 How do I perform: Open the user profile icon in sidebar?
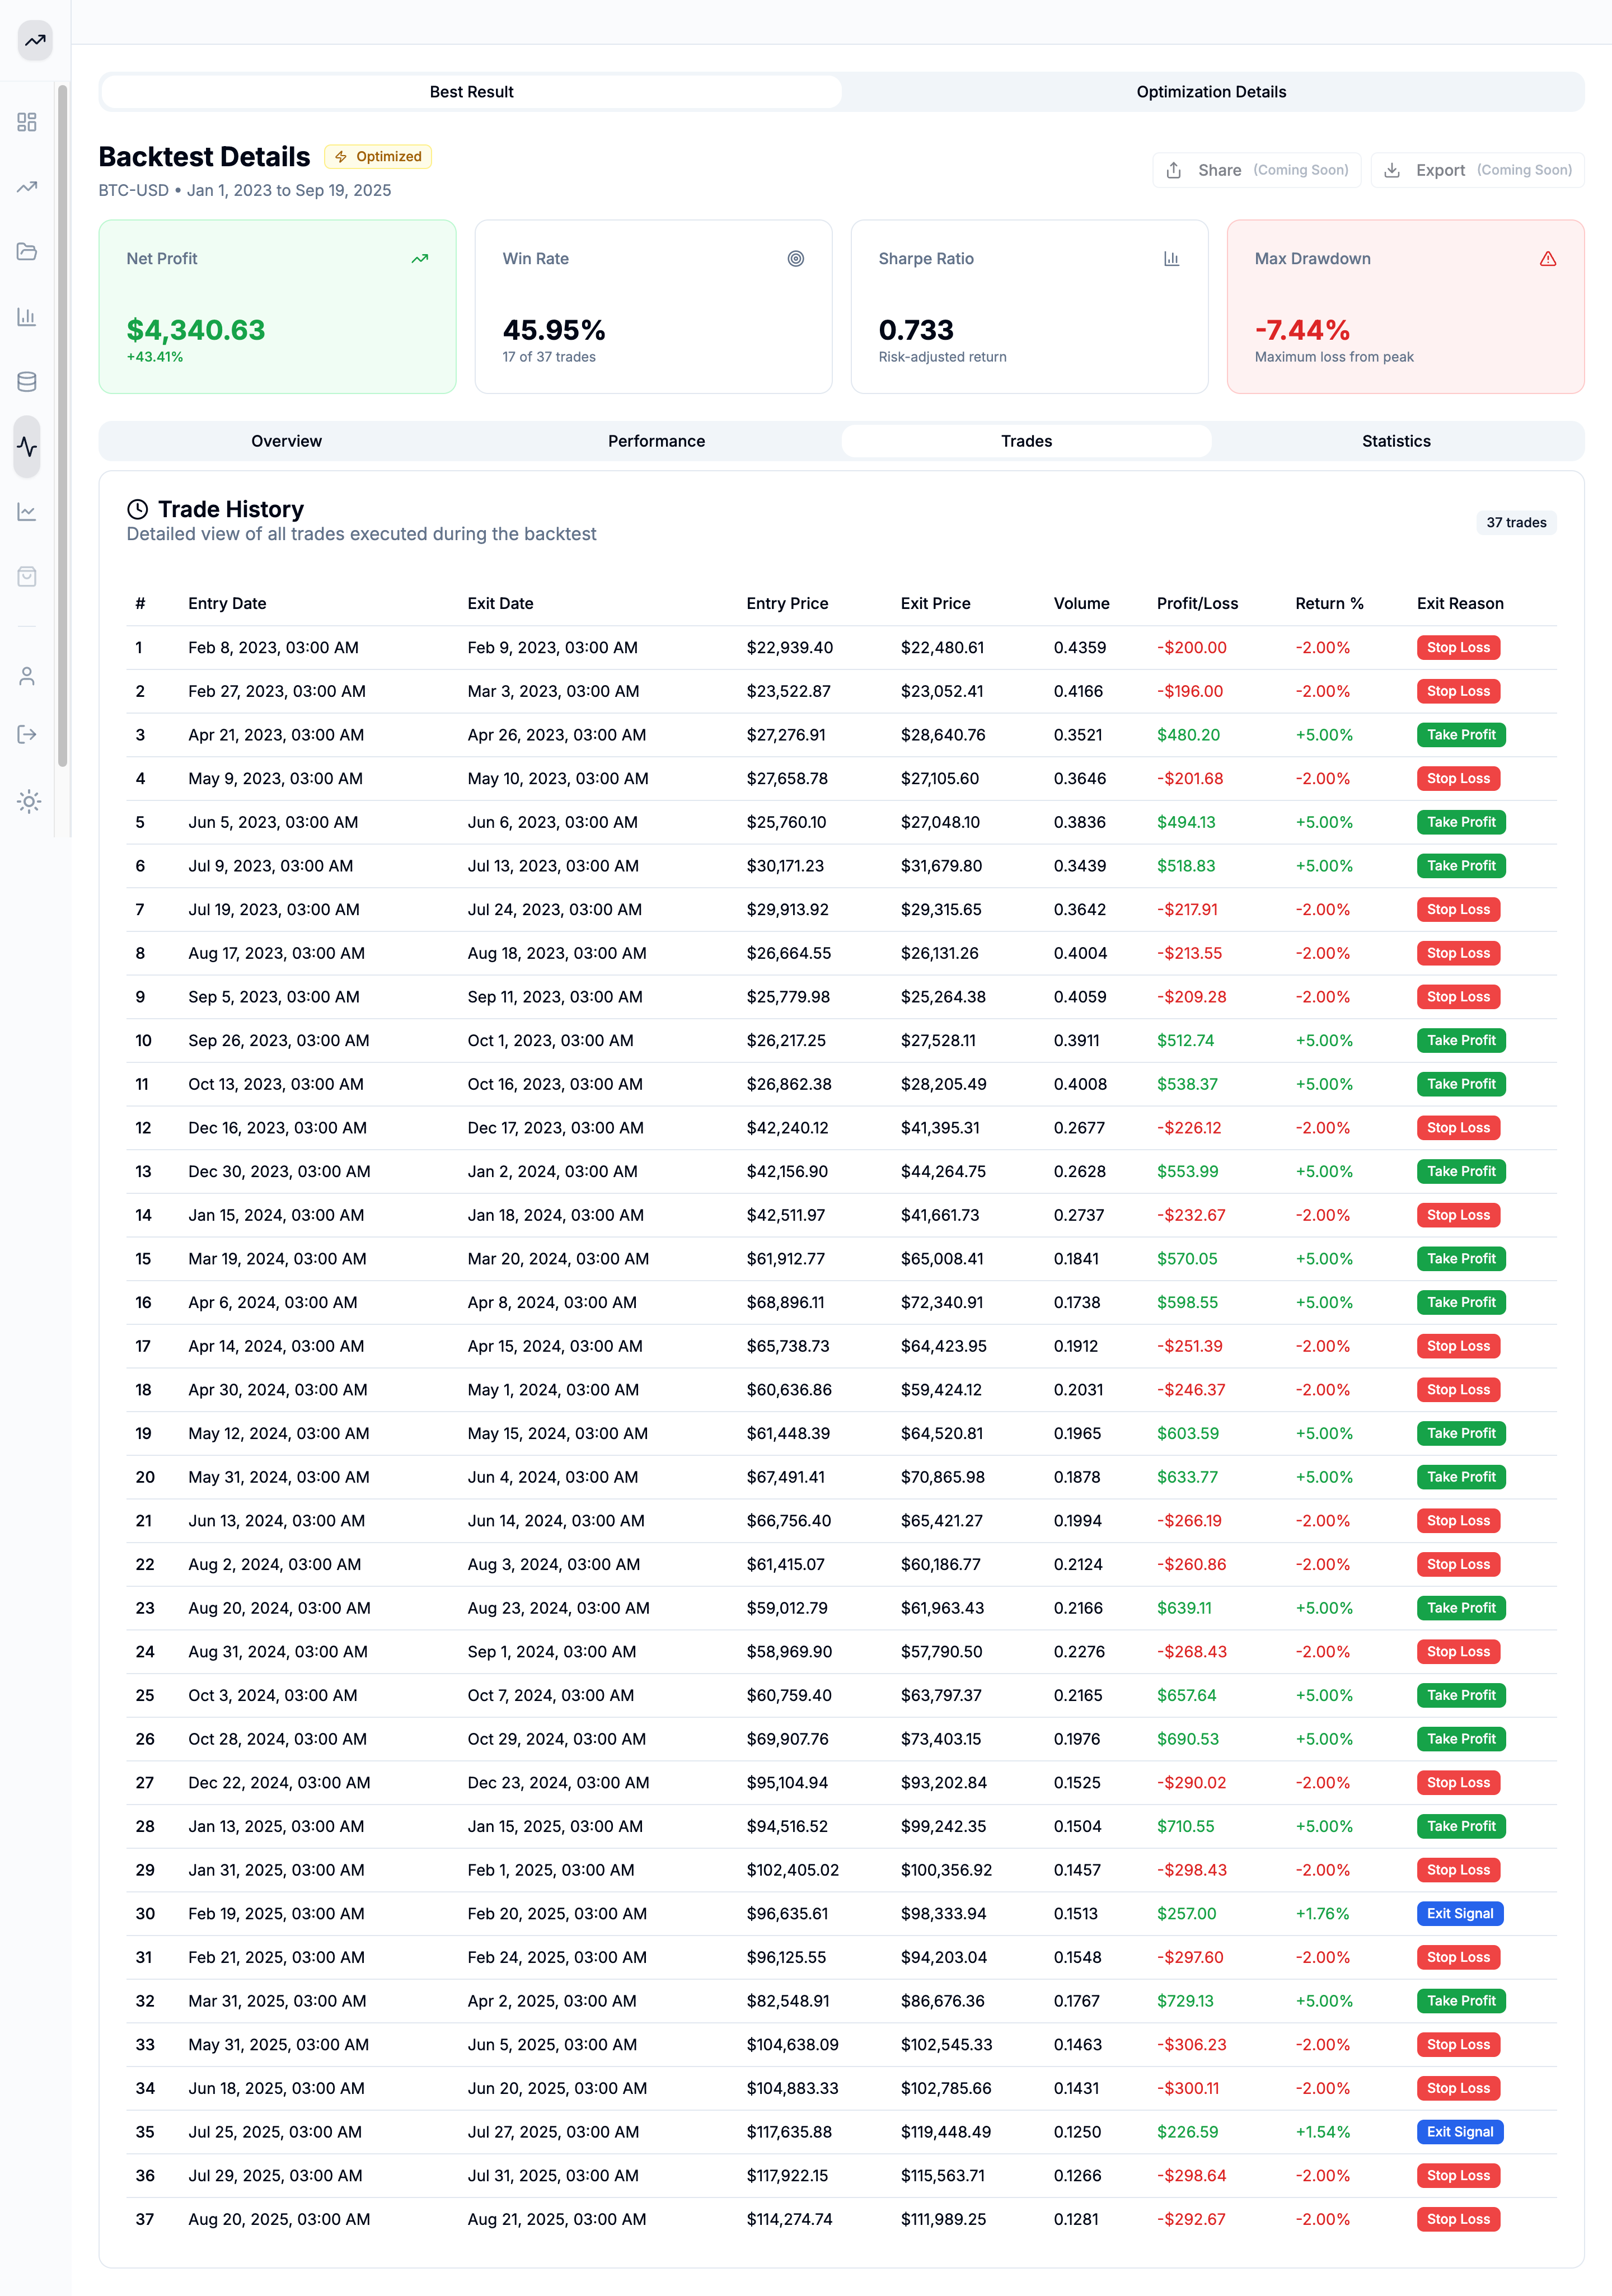pyautogui.click(x=27, y=676)
